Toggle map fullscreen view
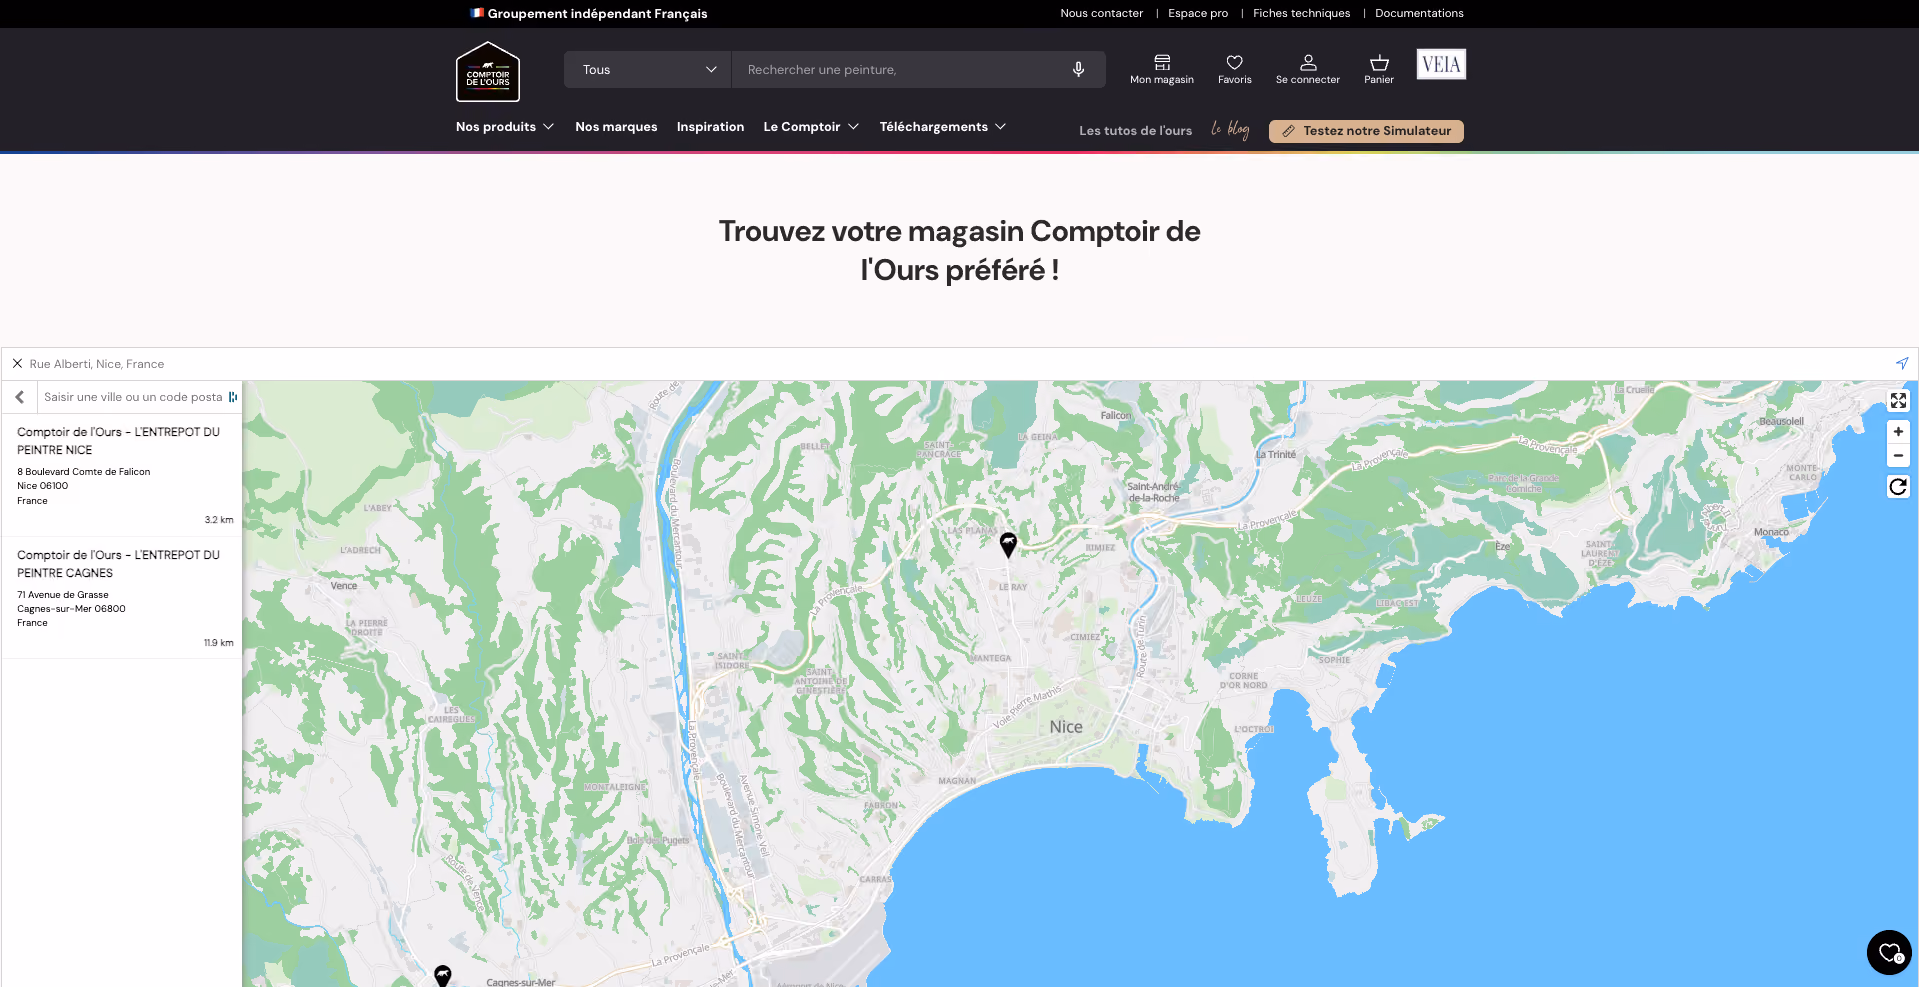This screenshot has width=1919, height=987. point(1898,401)
